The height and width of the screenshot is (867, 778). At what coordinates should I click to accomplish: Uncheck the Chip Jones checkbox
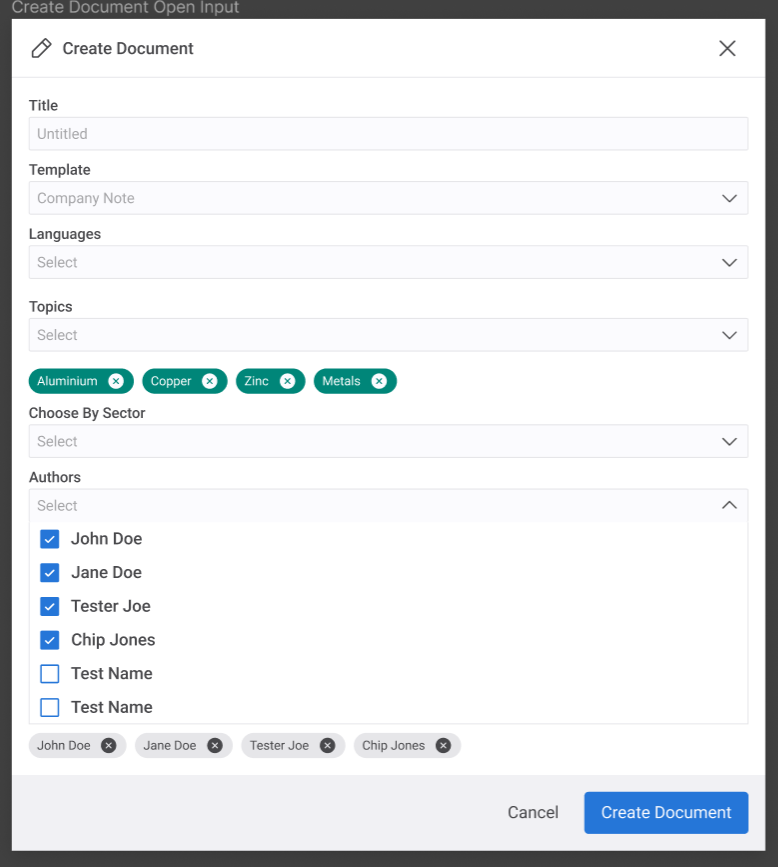(x=50, y=640)
